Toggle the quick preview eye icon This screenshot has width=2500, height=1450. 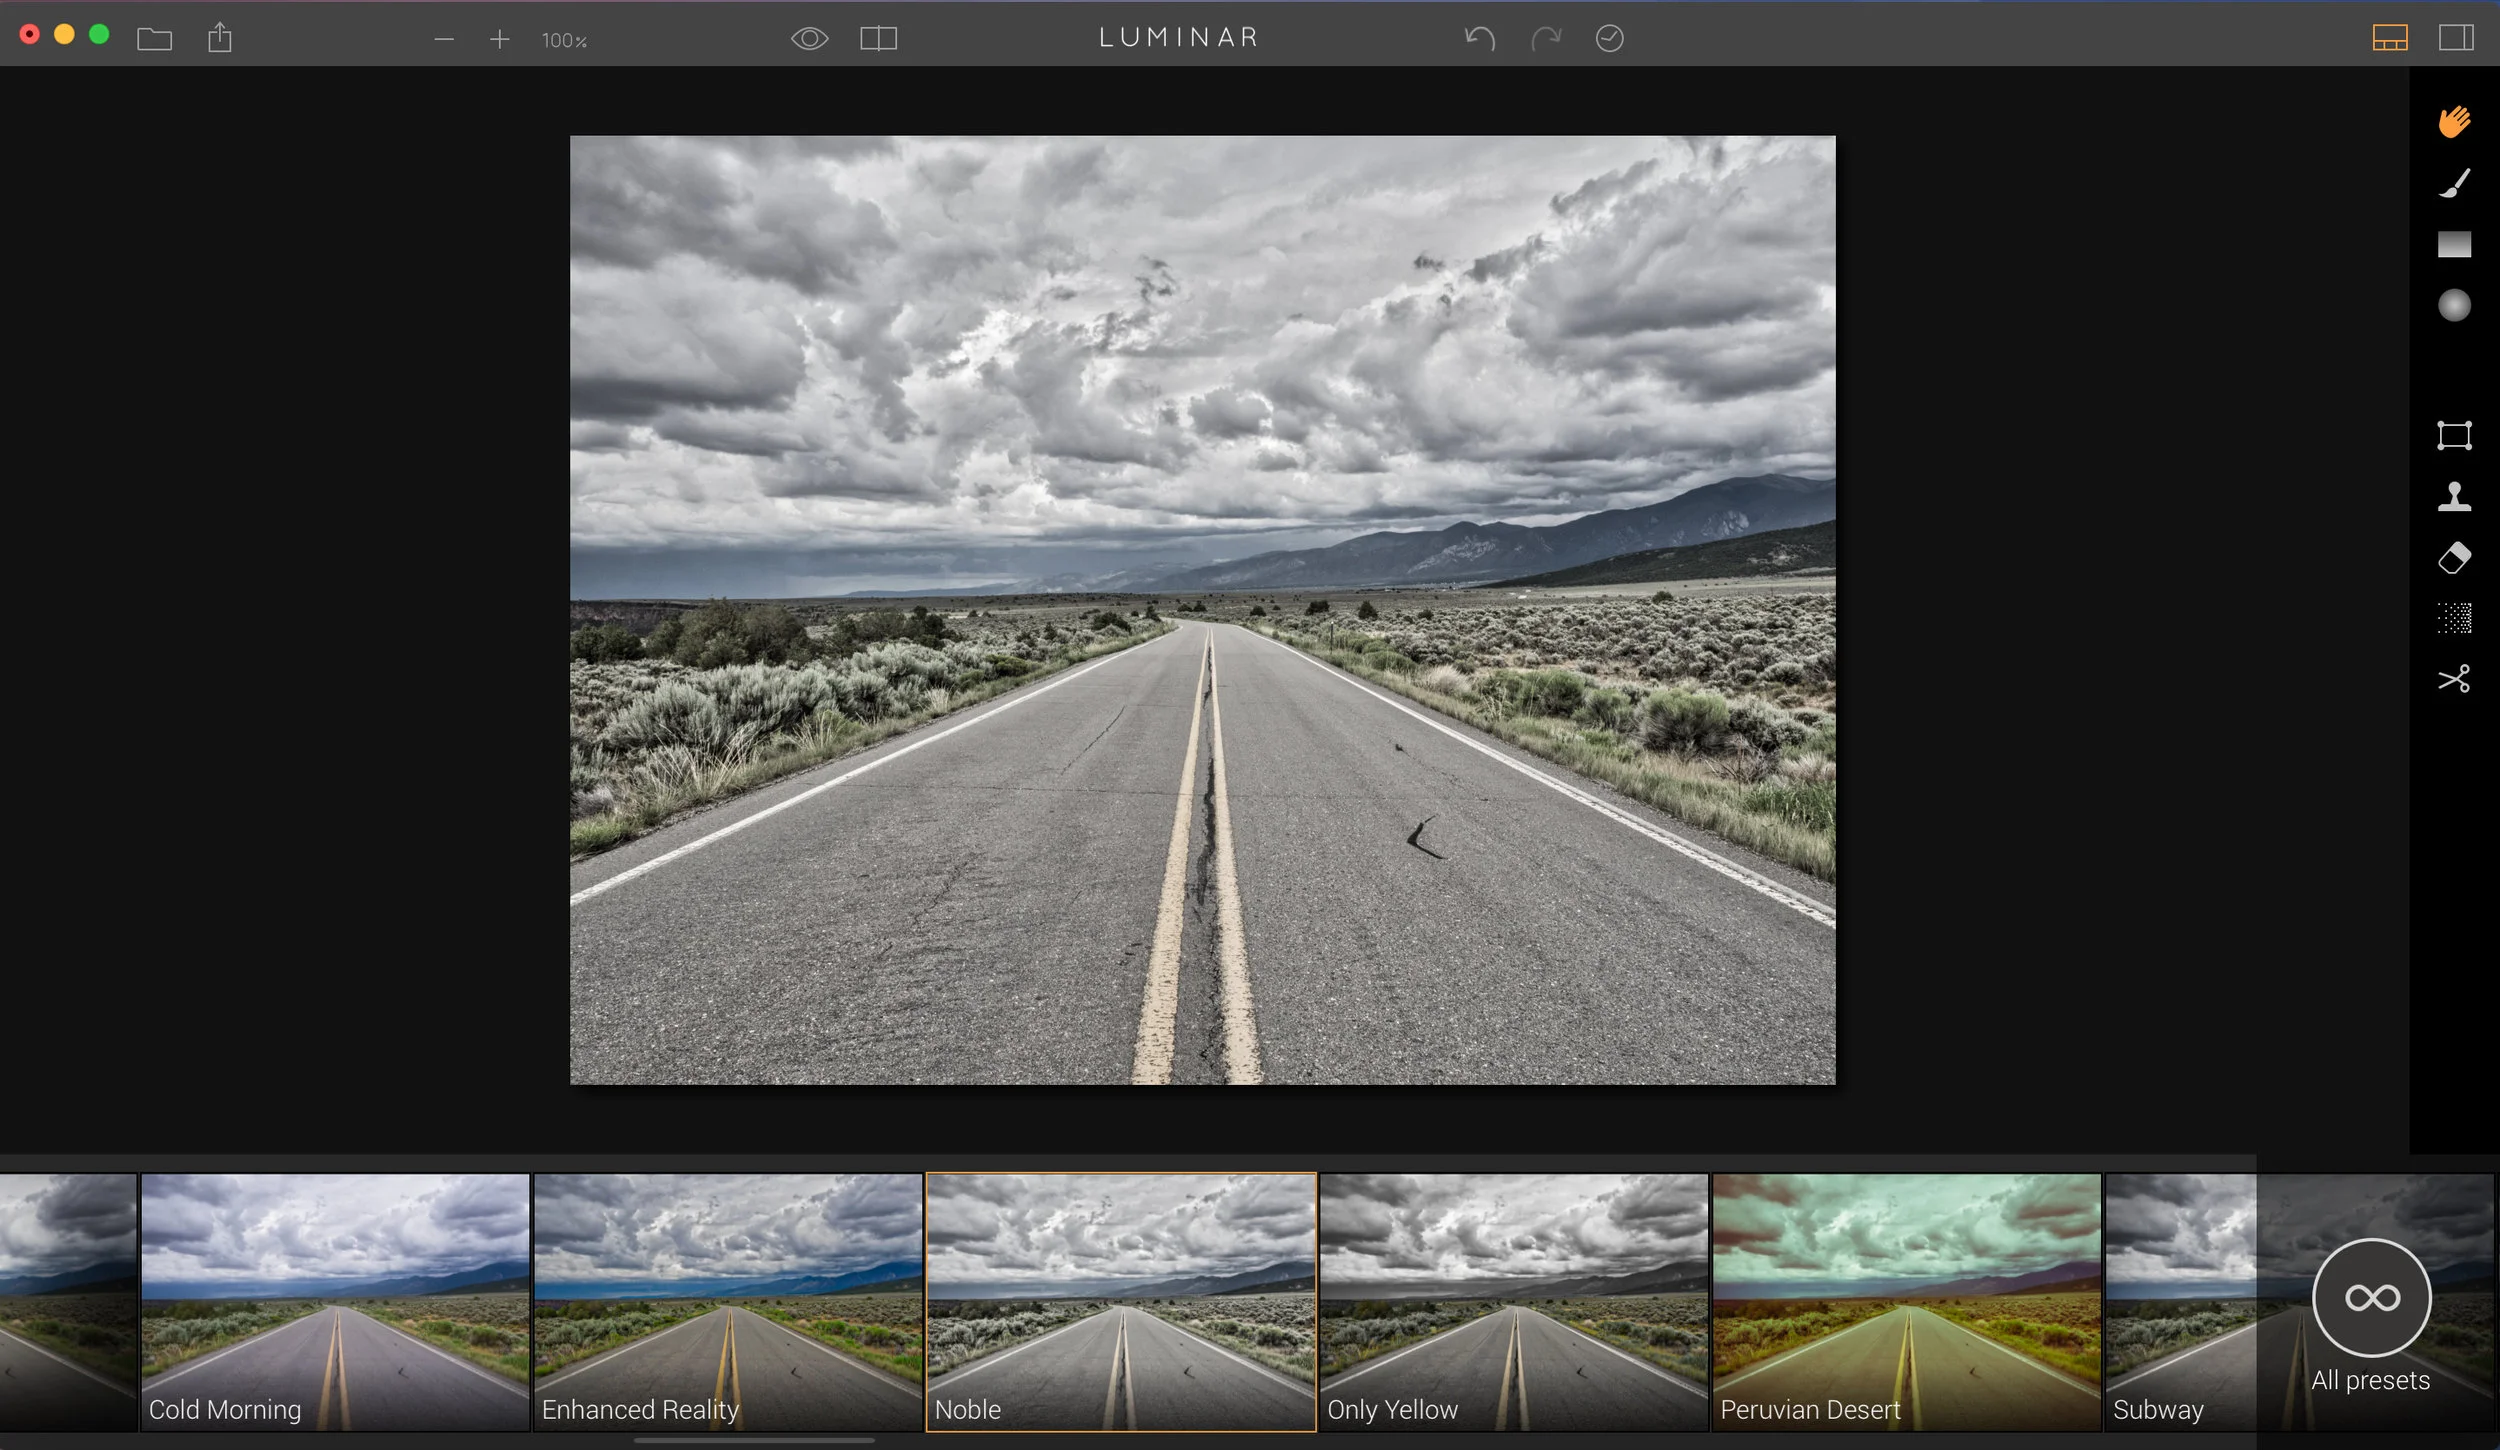809,39
